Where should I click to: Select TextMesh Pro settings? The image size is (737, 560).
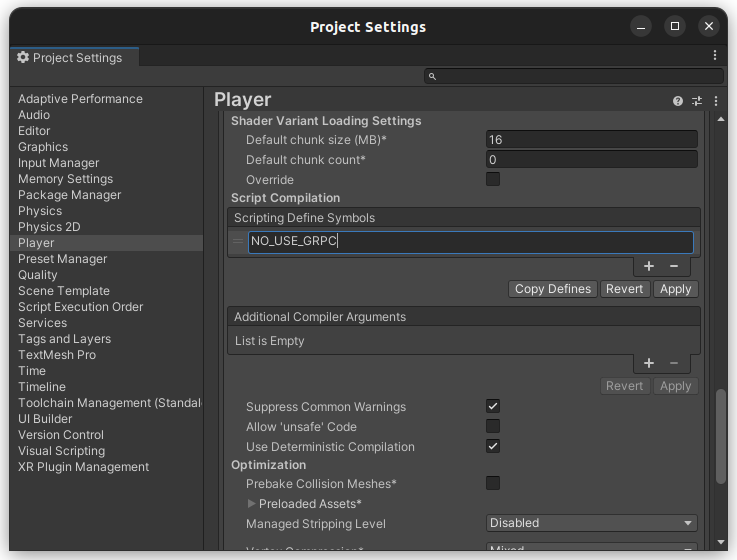57,355
